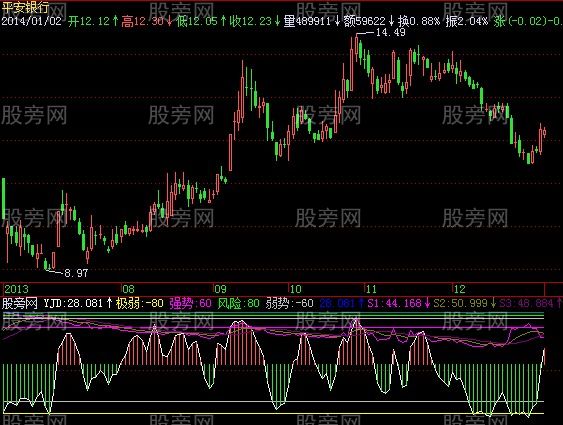Viewport: 563px width, 425px height.
Task: Click the turnover rate 换0.88% value
Action: (x=419, y=21)
